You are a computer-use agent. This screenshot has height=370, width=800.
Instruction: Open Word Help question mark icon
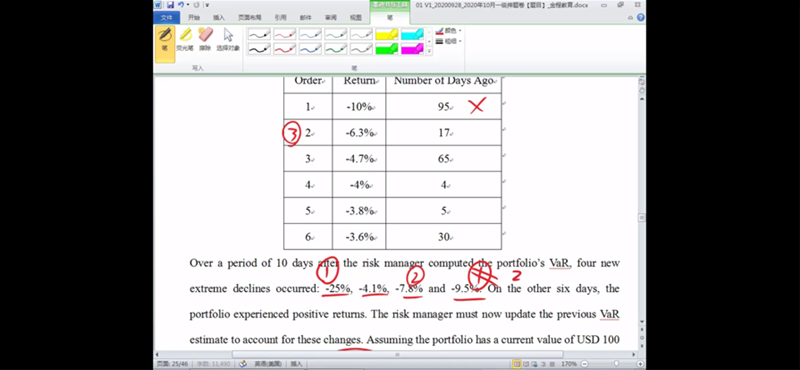pos(640,17)
